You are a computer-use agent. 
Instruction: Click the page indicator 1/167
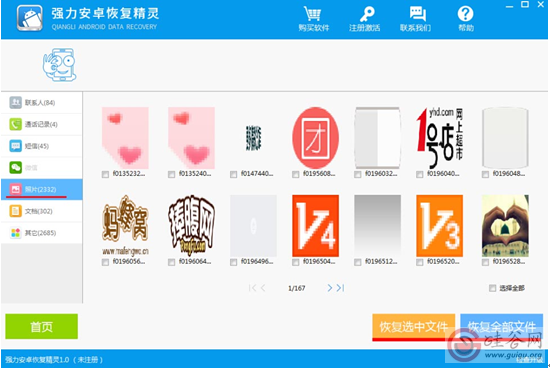click(296, 288)
